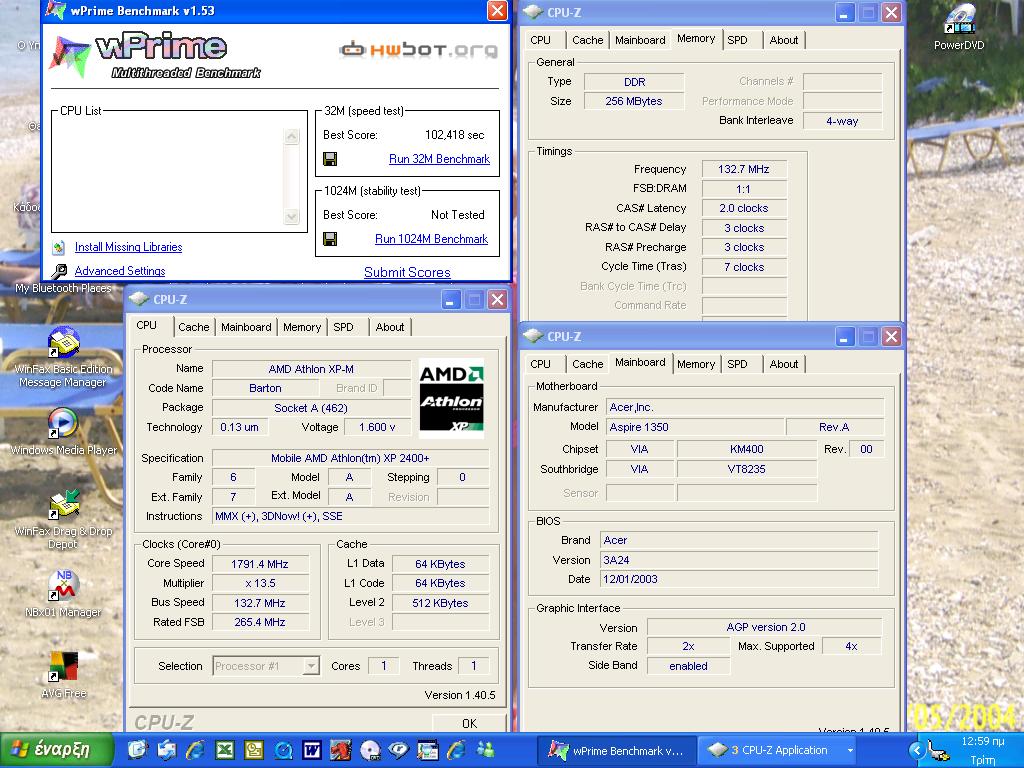This screenshot has width=1024, height=768.
Task: Click the Southbridge value VT8235
Action: coord(746,469)
